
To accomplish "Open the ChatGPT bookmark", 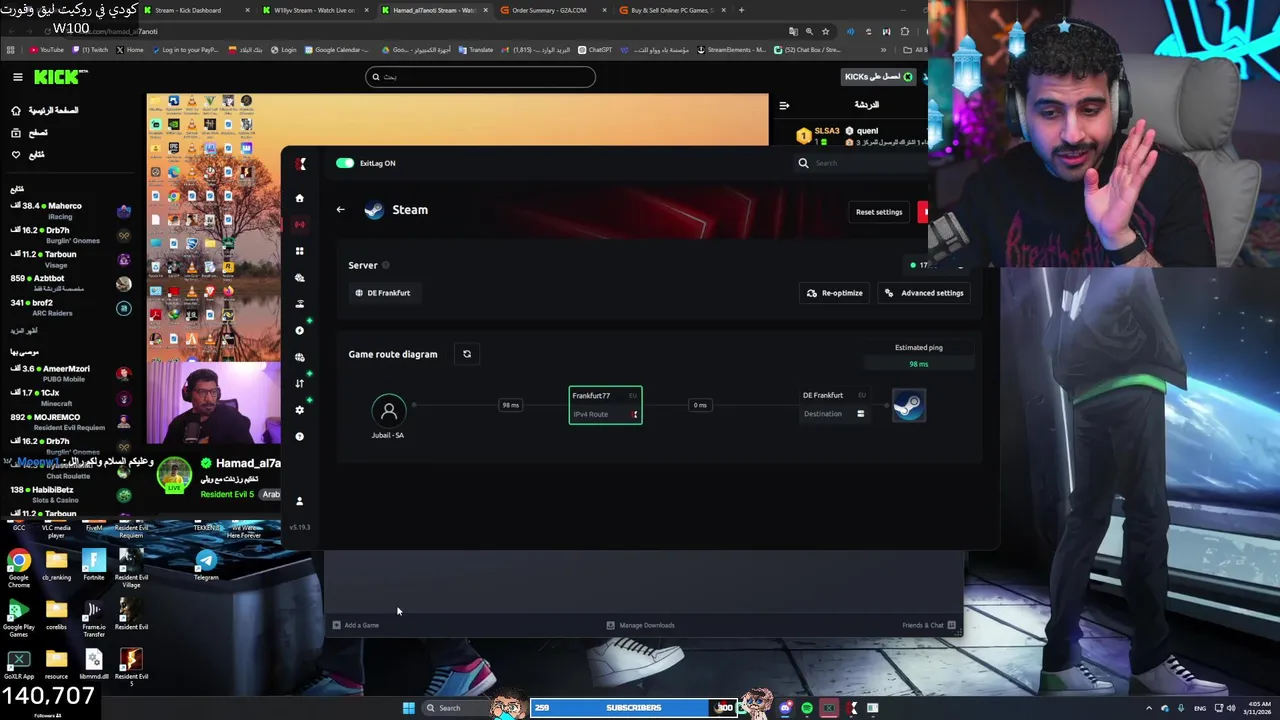I will click(x=595, y=50).
